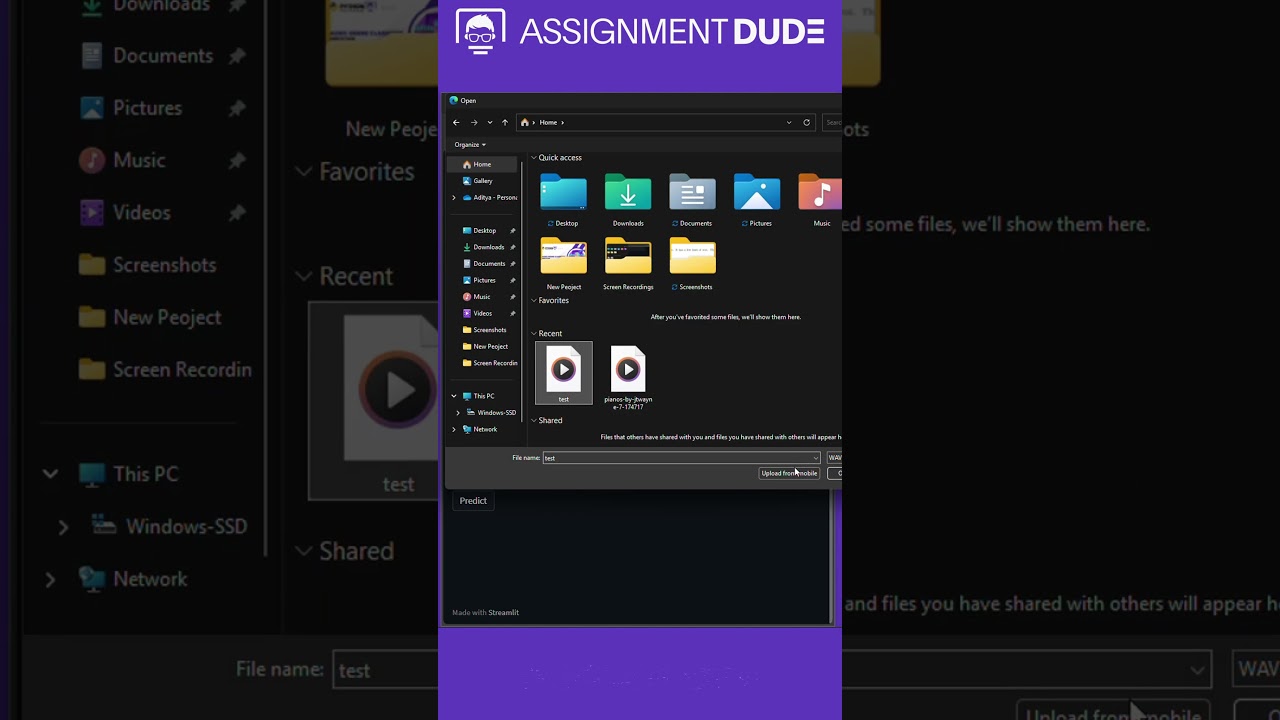Open the green Downloads folder tile in Quick access
1280x720 pixels.
[628, 200]
